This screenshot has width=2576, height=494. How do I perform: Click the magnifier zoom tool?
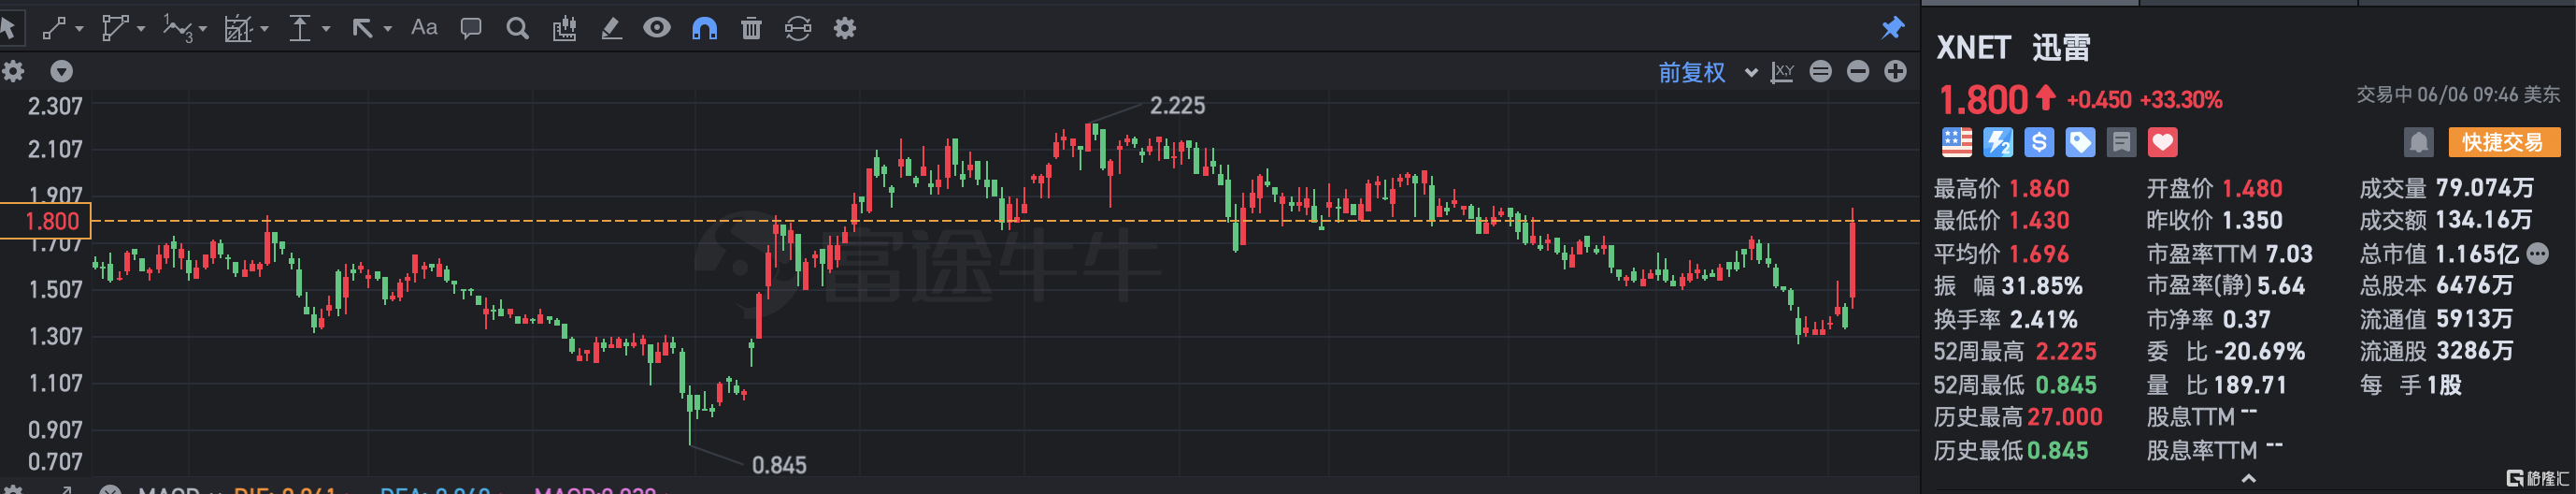pyautogui.click(x=517, y=28)
